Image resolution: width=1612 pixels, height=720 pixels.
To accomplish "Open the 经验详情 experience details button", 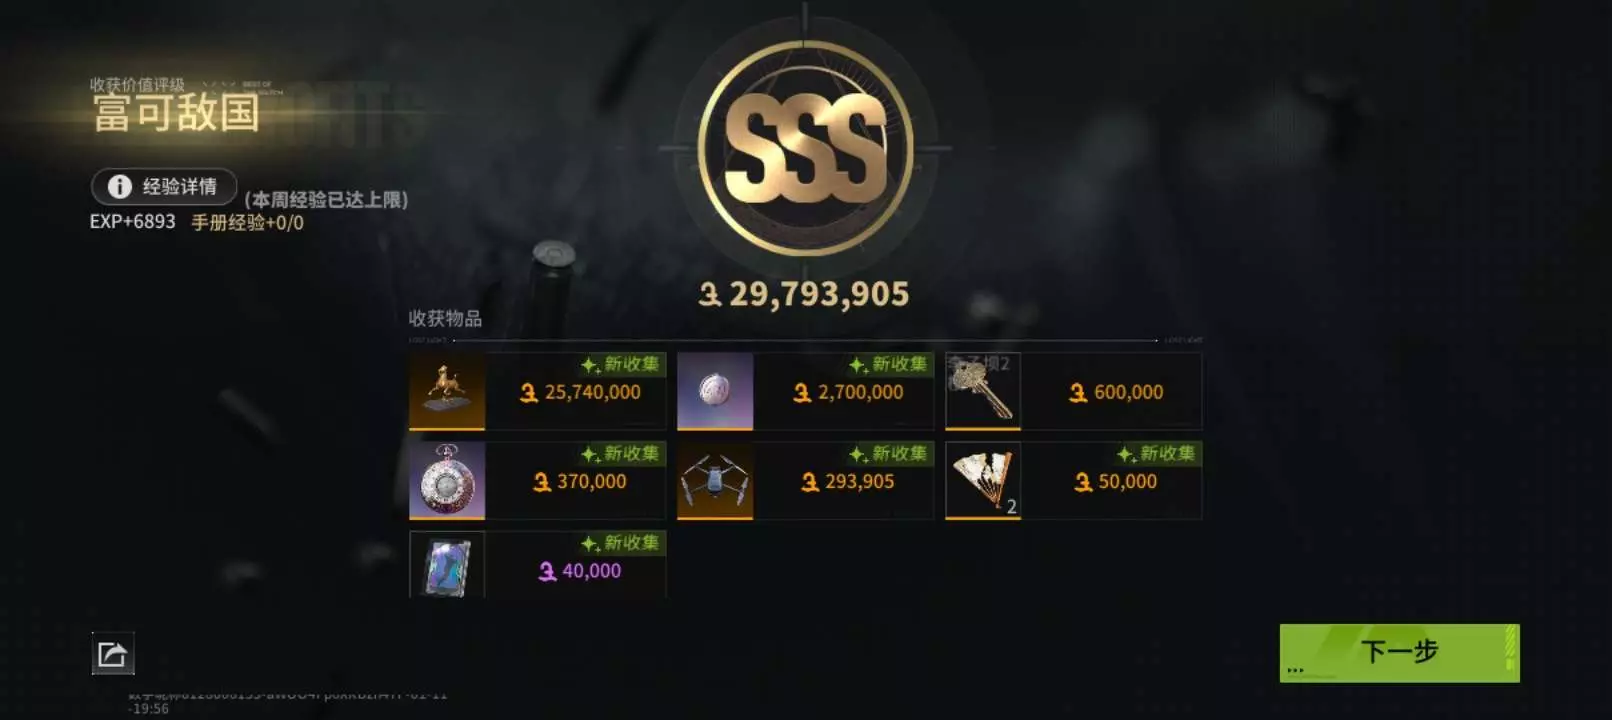I will (x=164, y=186).
